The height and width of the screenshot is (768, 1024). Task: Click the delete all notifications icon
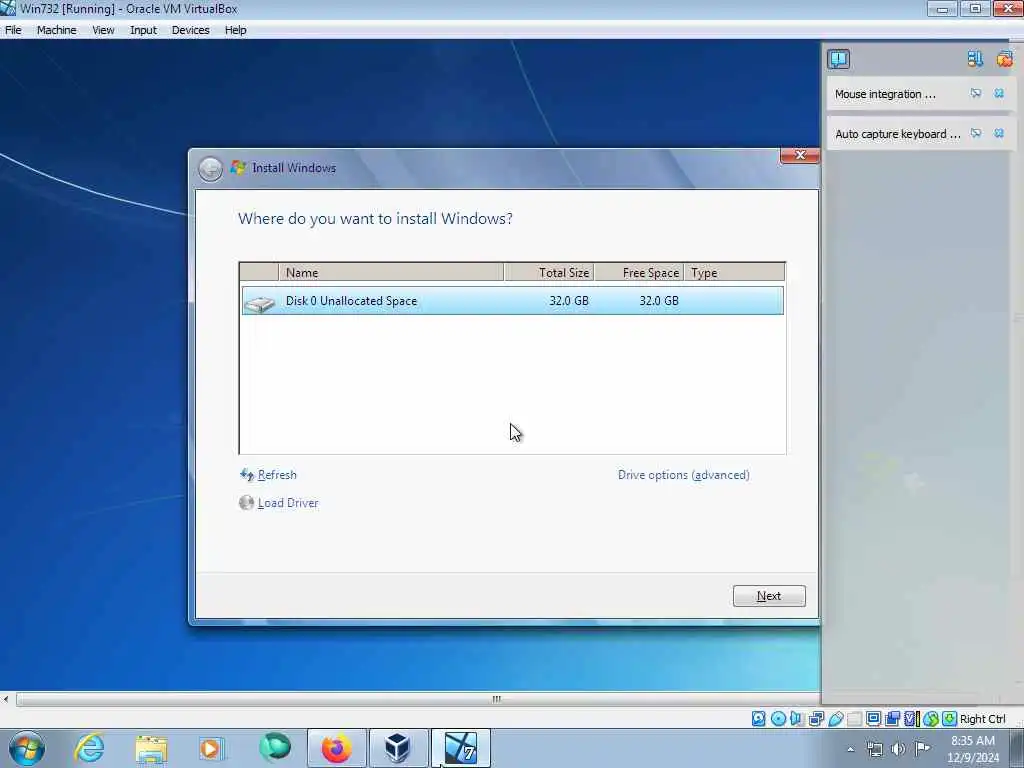[x=1004, y=59]
